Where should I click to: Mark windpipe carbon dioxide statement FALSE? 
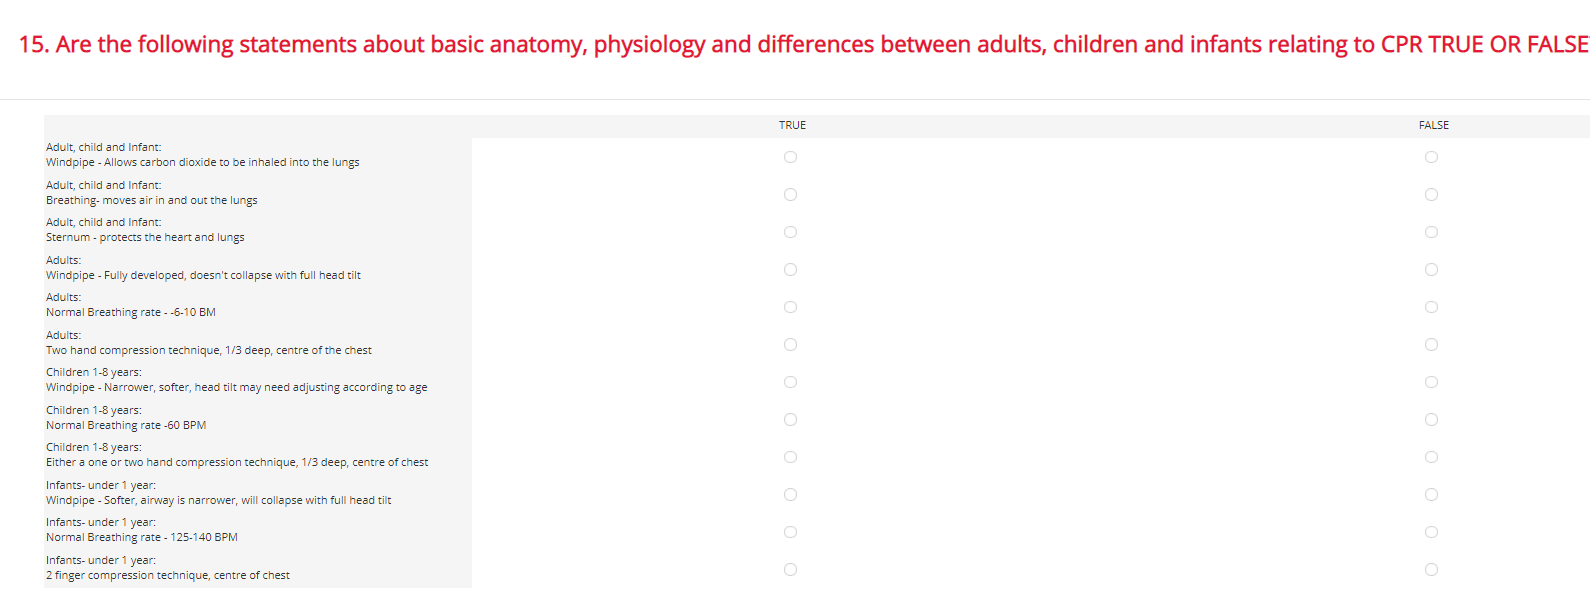point(1431,157)
